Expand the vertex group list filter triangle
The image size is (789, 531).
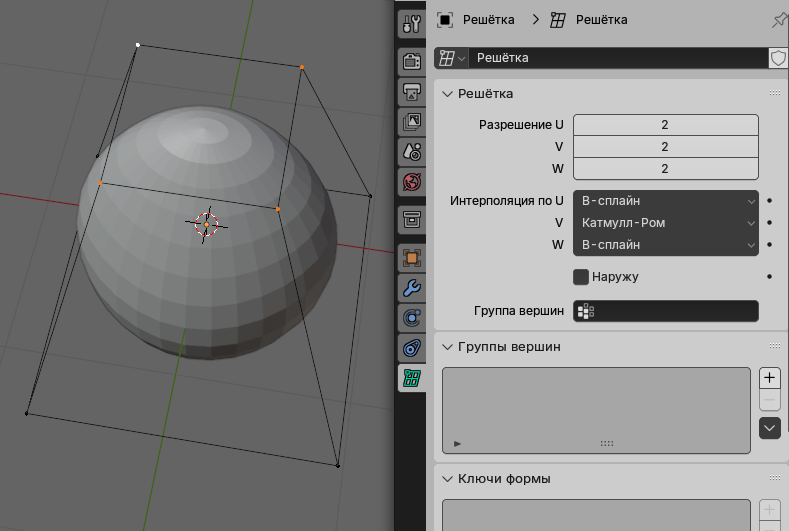pos(457,444)
